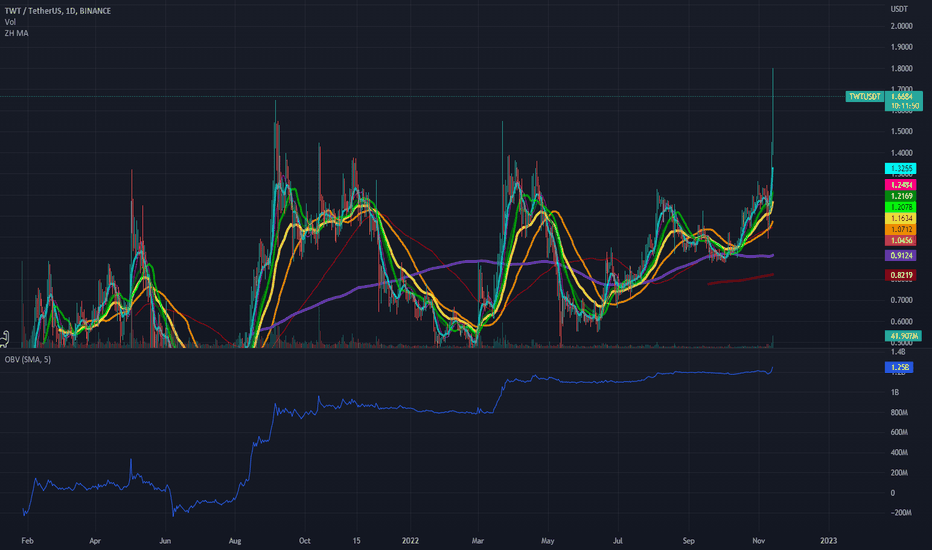This screenshot has width=932, height=550.
Task: Click the lime green 1.2078 label
Action: pos(900,207)
